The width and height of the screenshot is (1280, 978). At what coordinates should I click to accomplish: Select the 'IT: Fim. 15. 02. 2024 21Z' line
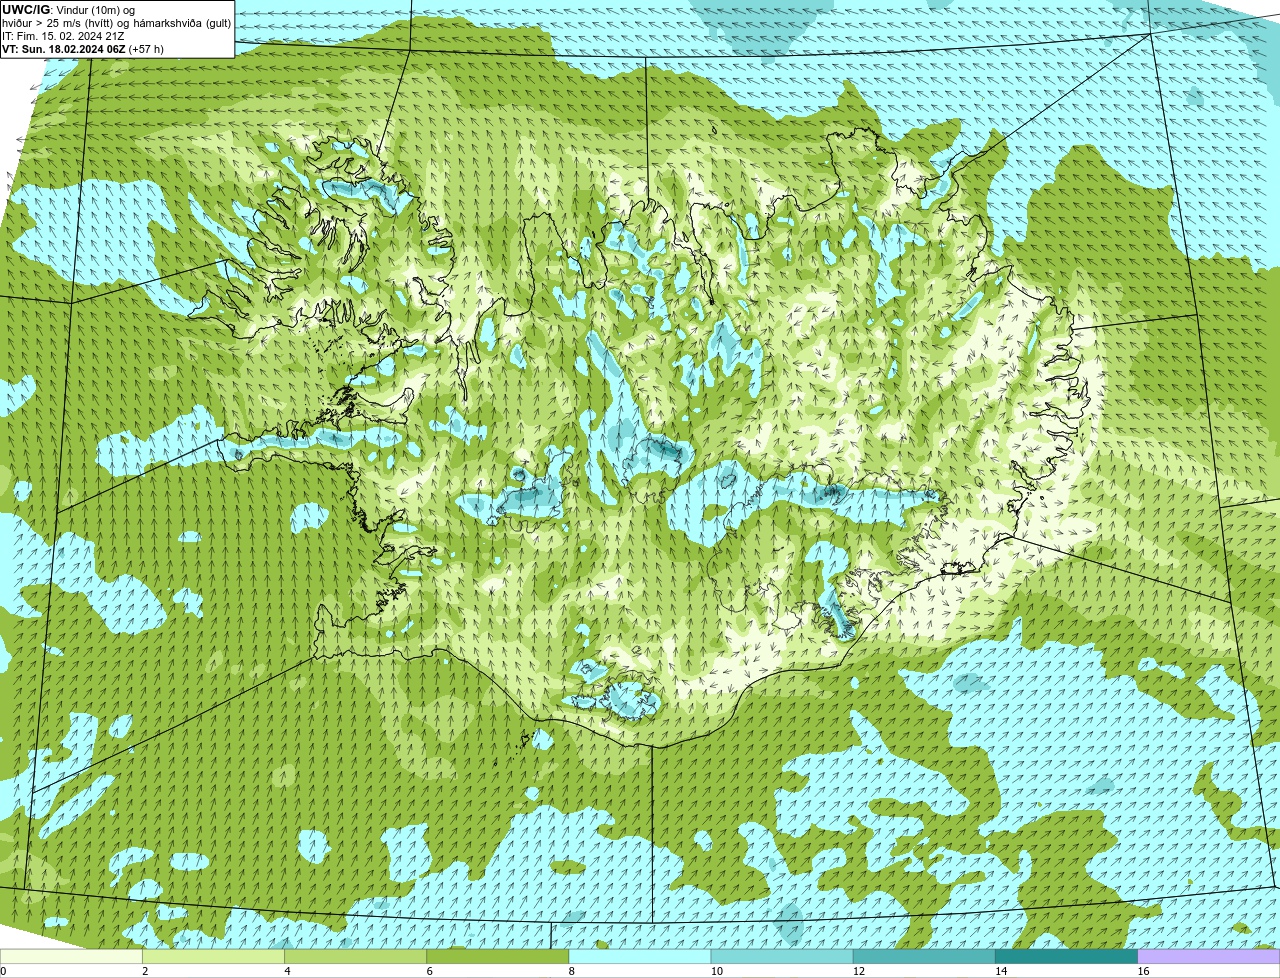pyautogui.click(x=63, y=36)
